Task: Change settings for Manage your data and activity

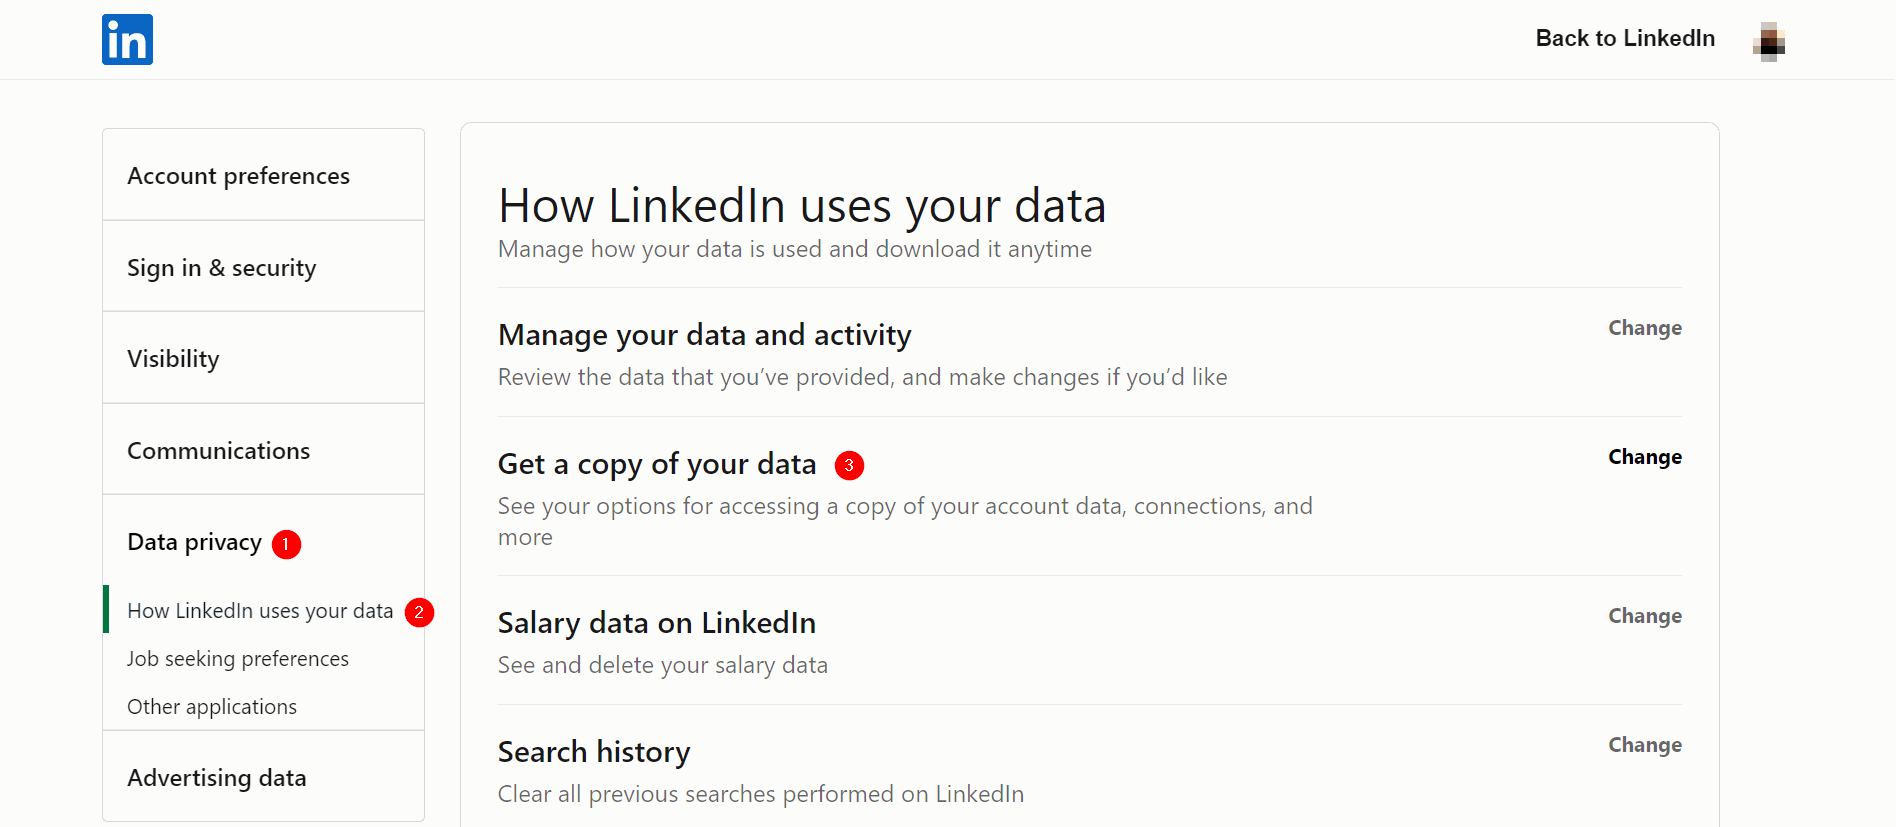Action: pyautogui.click(x=1645, y=328)
